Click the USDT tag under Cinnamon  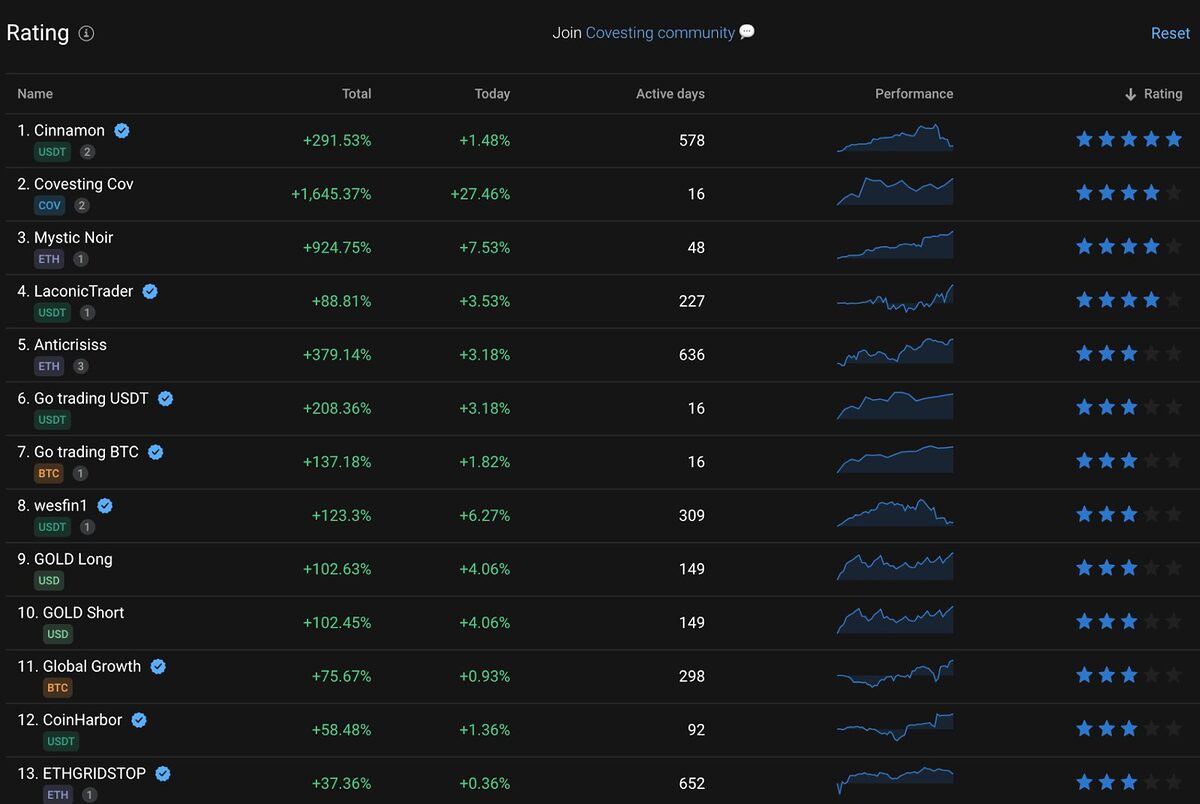click(52, 152)
